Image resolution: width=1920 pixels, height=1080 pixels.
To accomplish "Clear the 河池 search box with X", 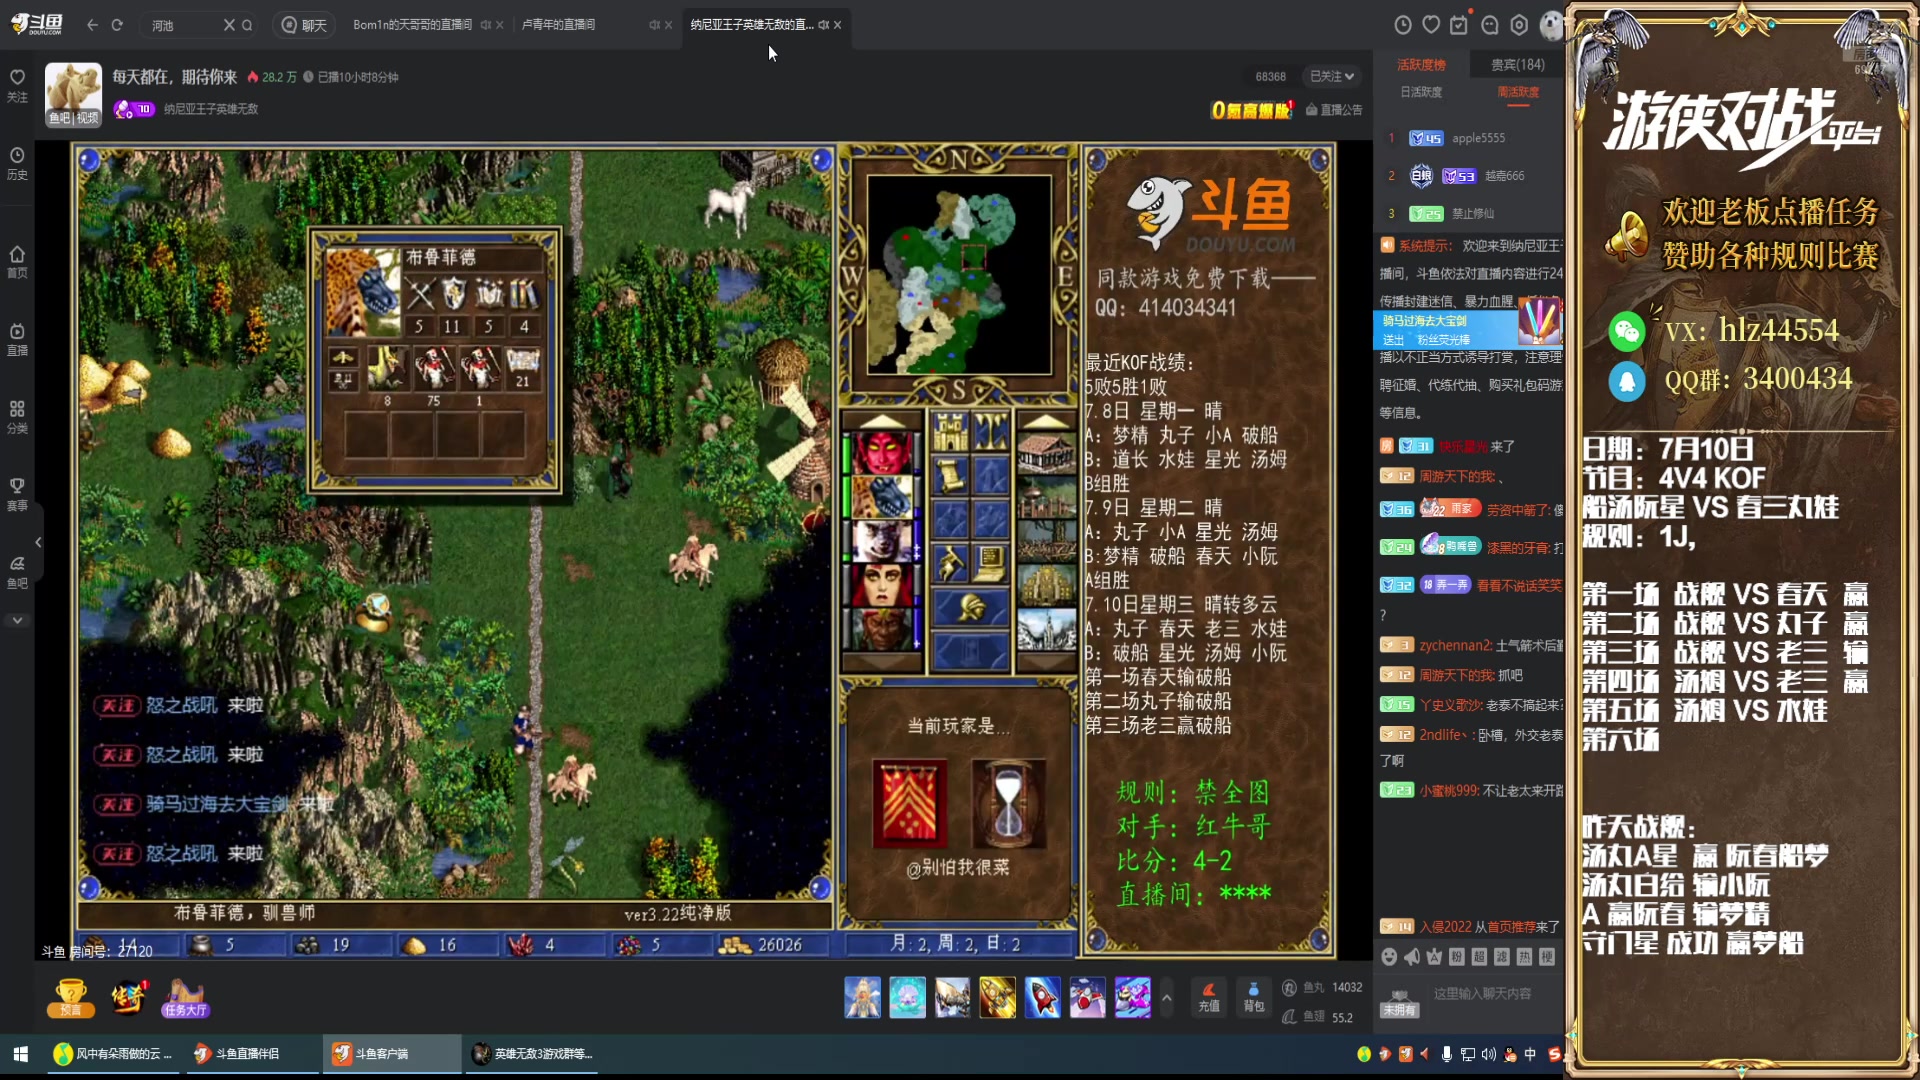I will pos(229,25).
